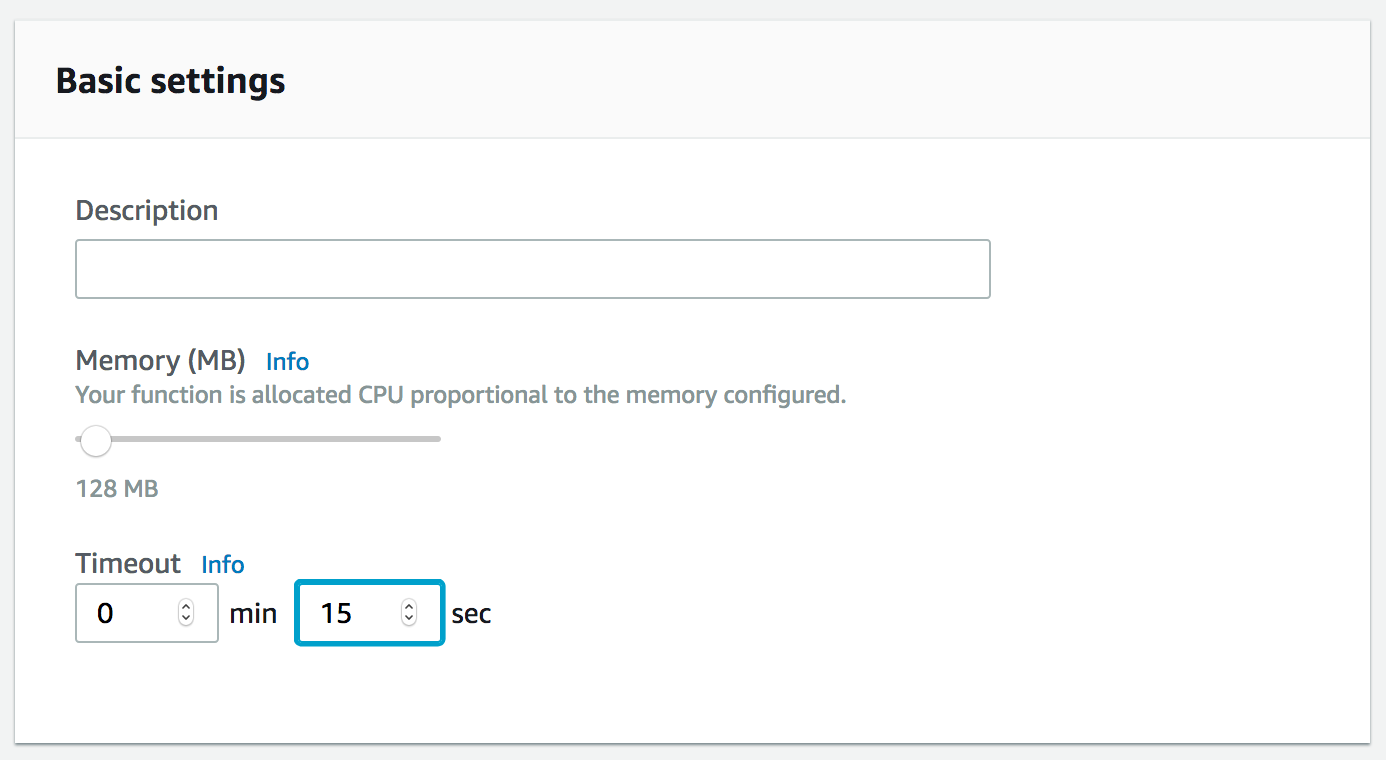Open the Info link beside Timeout
The width and height of the screenshot is (1386, 760).
click(x=223, y=565)
